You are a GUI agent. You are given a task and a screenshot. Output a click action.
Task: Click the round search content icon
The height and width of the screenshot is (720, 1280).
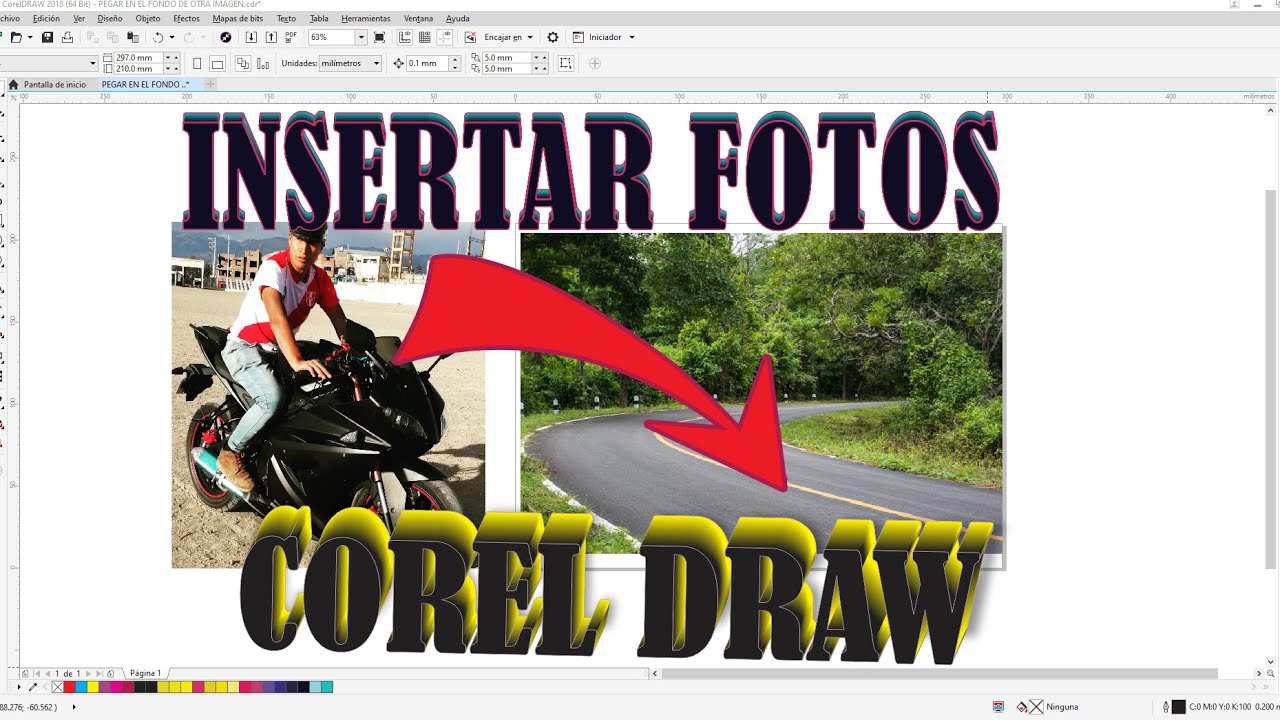point(225,37)
